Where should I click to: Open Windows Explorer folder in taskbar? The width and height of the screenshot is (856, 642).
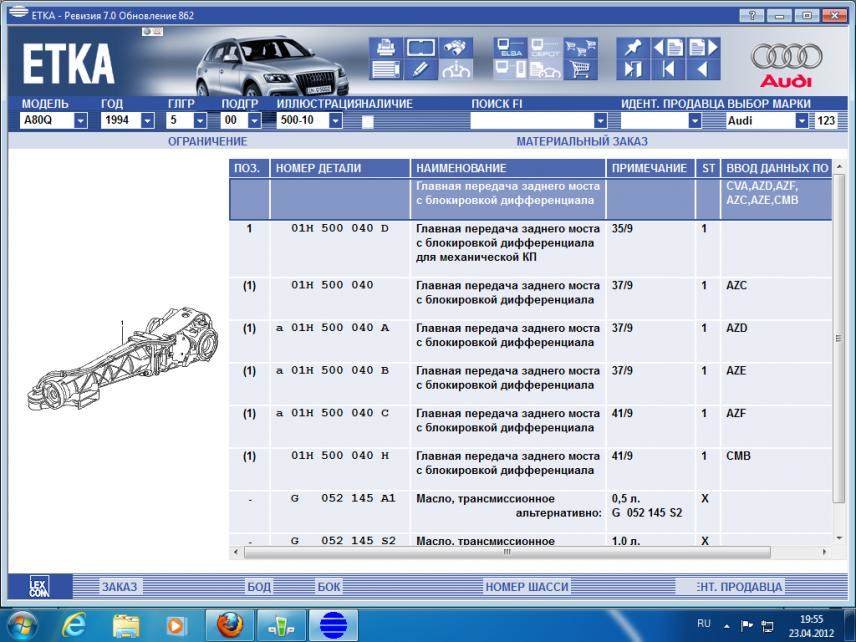pos(126,625)
